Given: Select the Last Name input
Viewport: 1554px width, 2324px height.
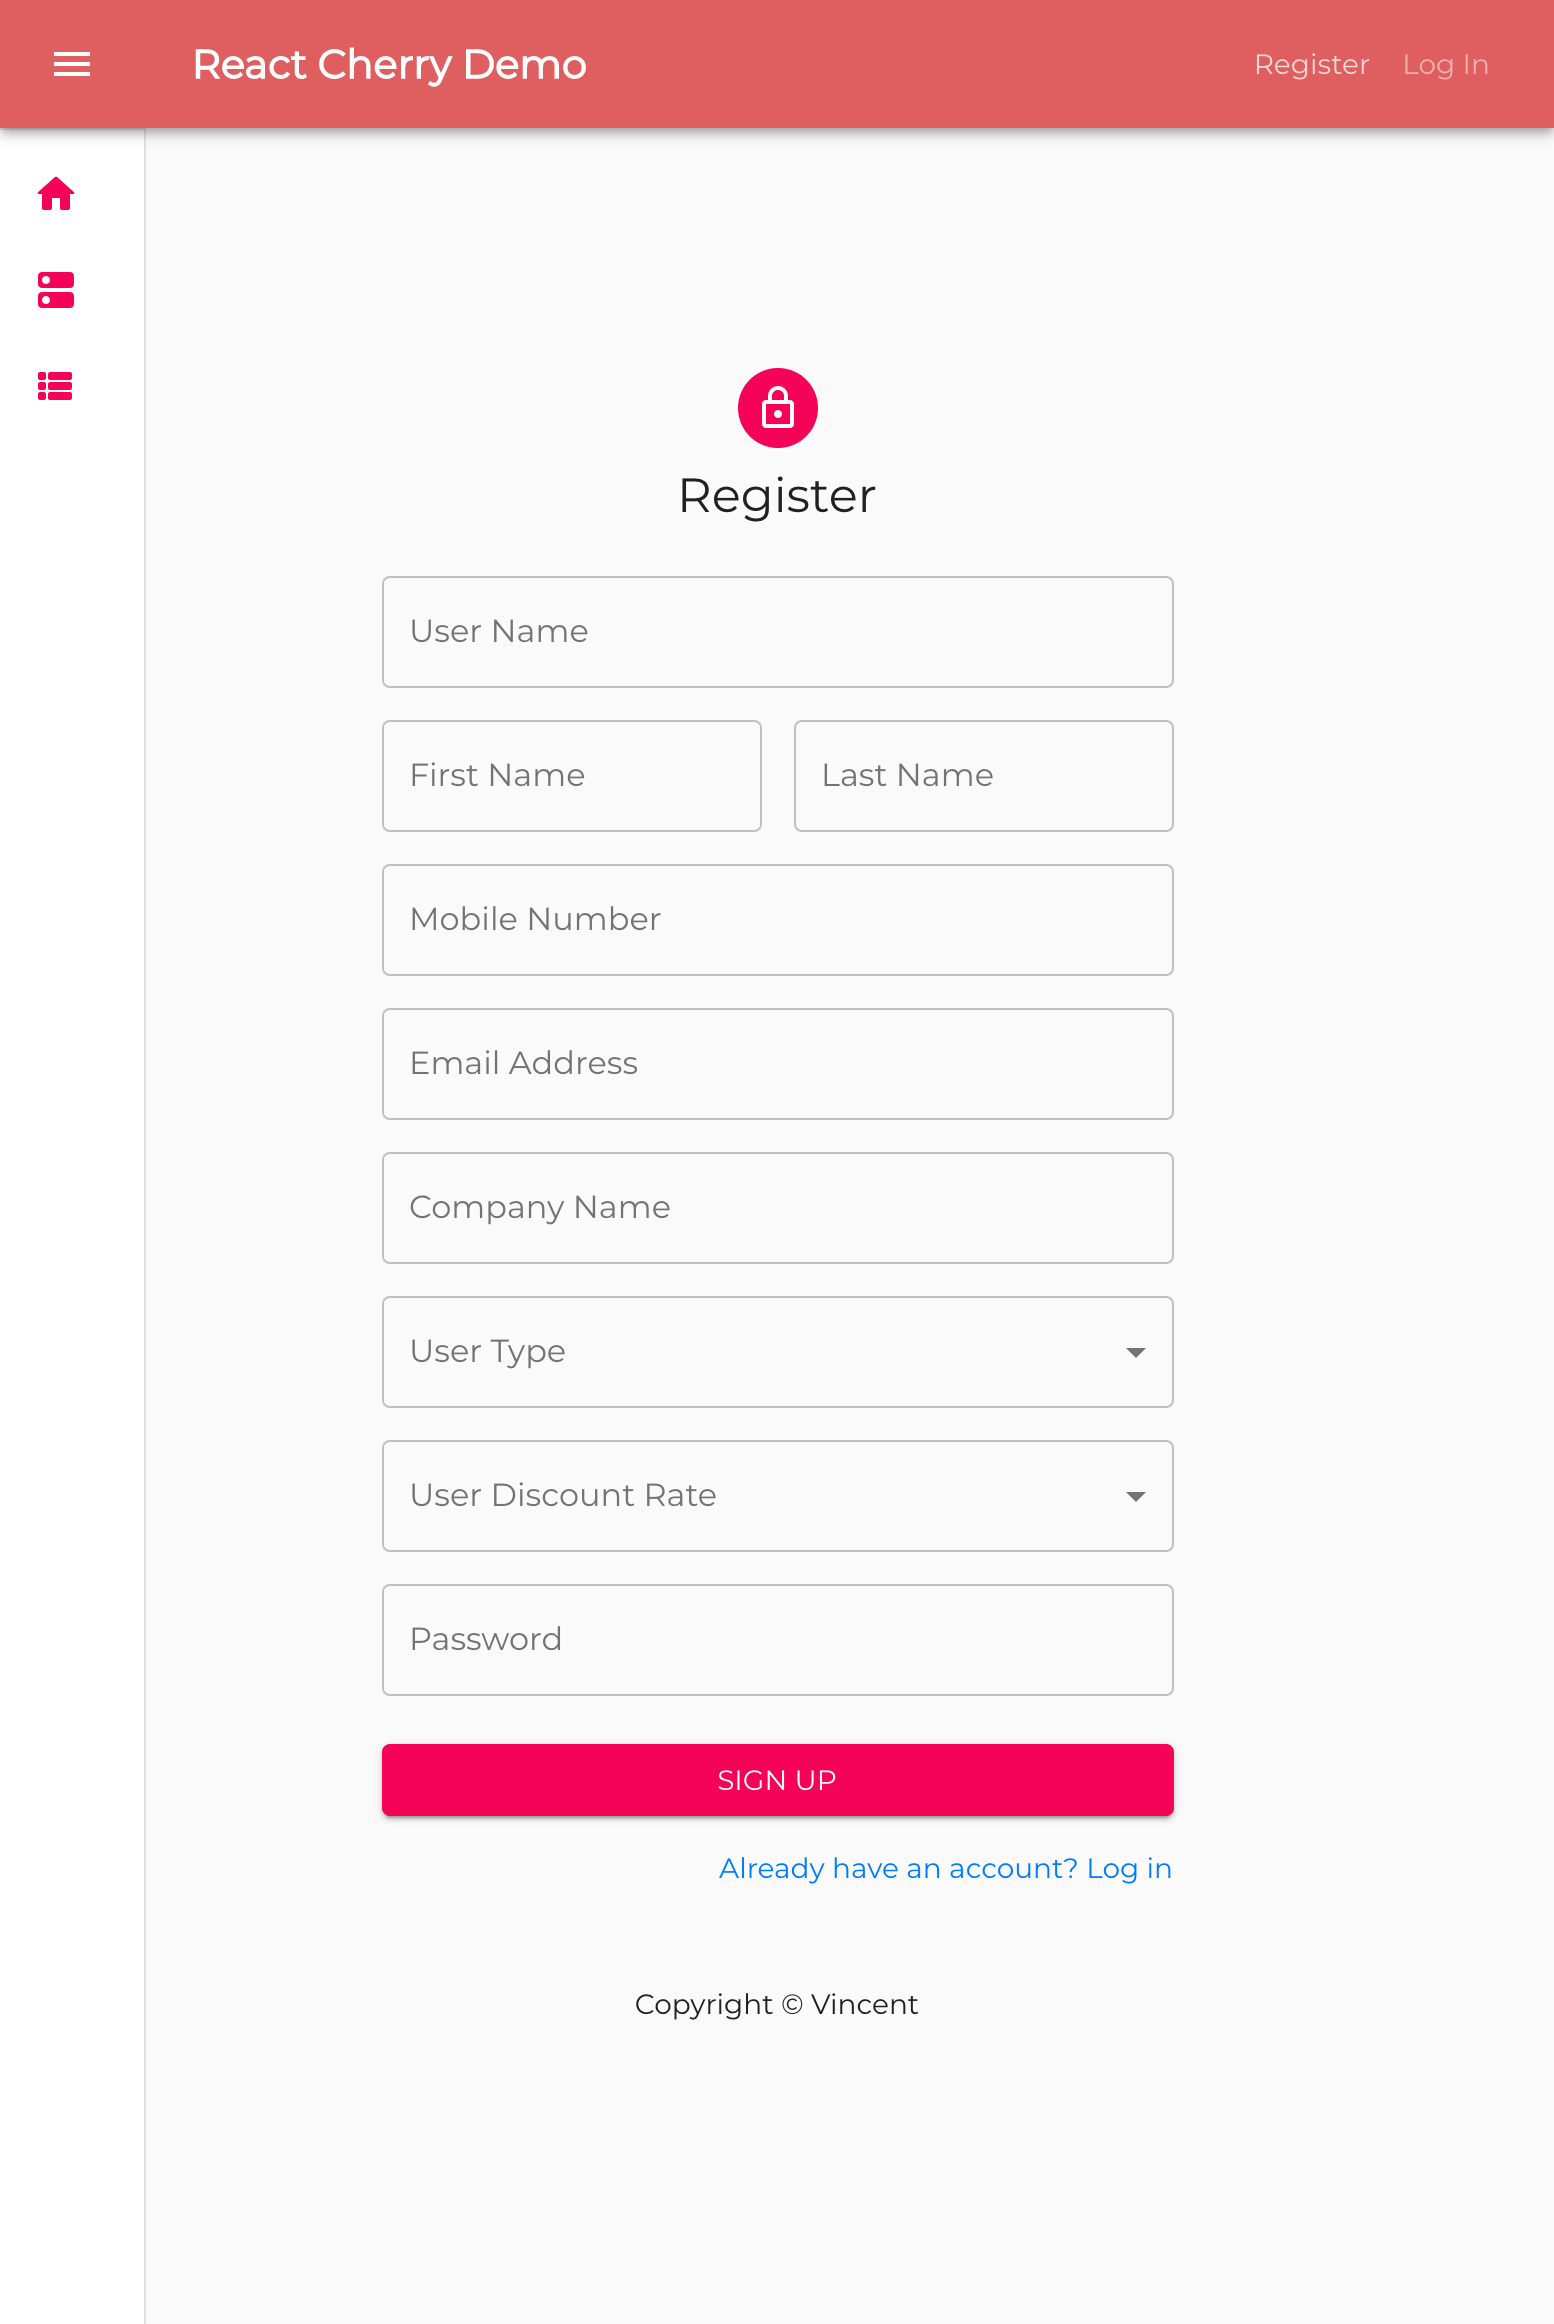Looking at the screenshot, I should tap(983, 776).
